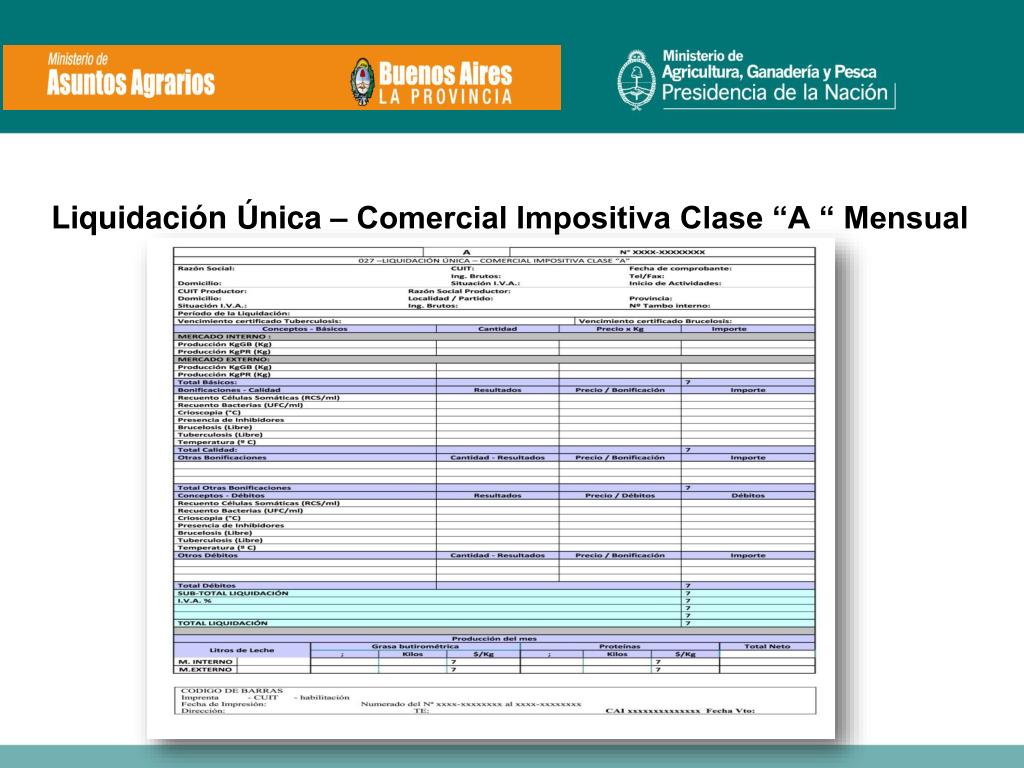Select 'Razón Social Productor:' label
Image resolution: width=1024 pixels, height=768 pixels.
459,291
